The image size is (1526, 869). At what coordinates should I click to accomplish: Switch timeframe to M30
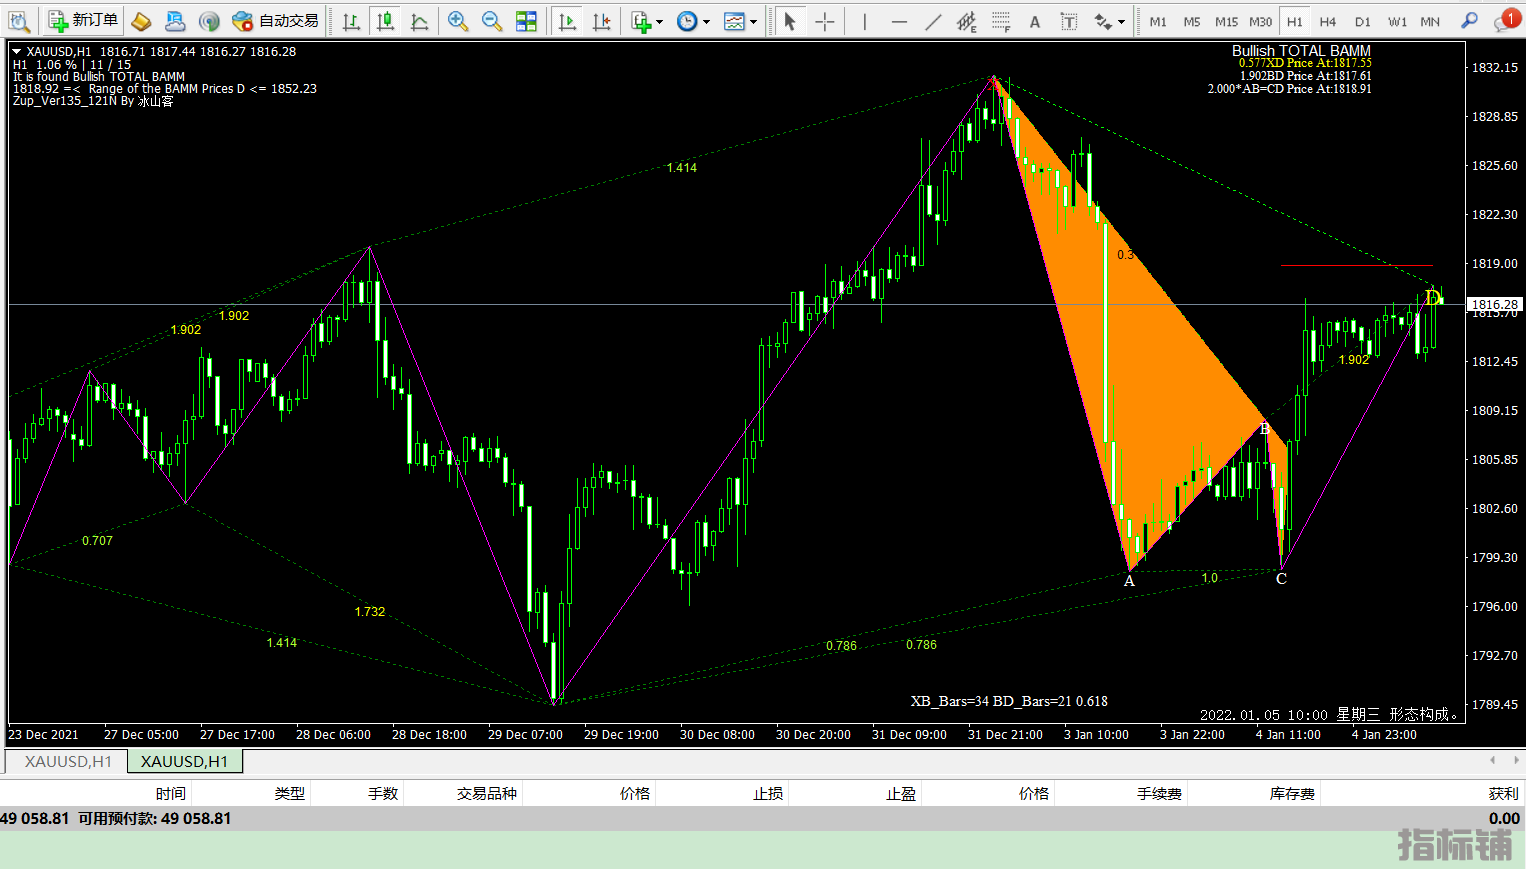click(1260, 21)
